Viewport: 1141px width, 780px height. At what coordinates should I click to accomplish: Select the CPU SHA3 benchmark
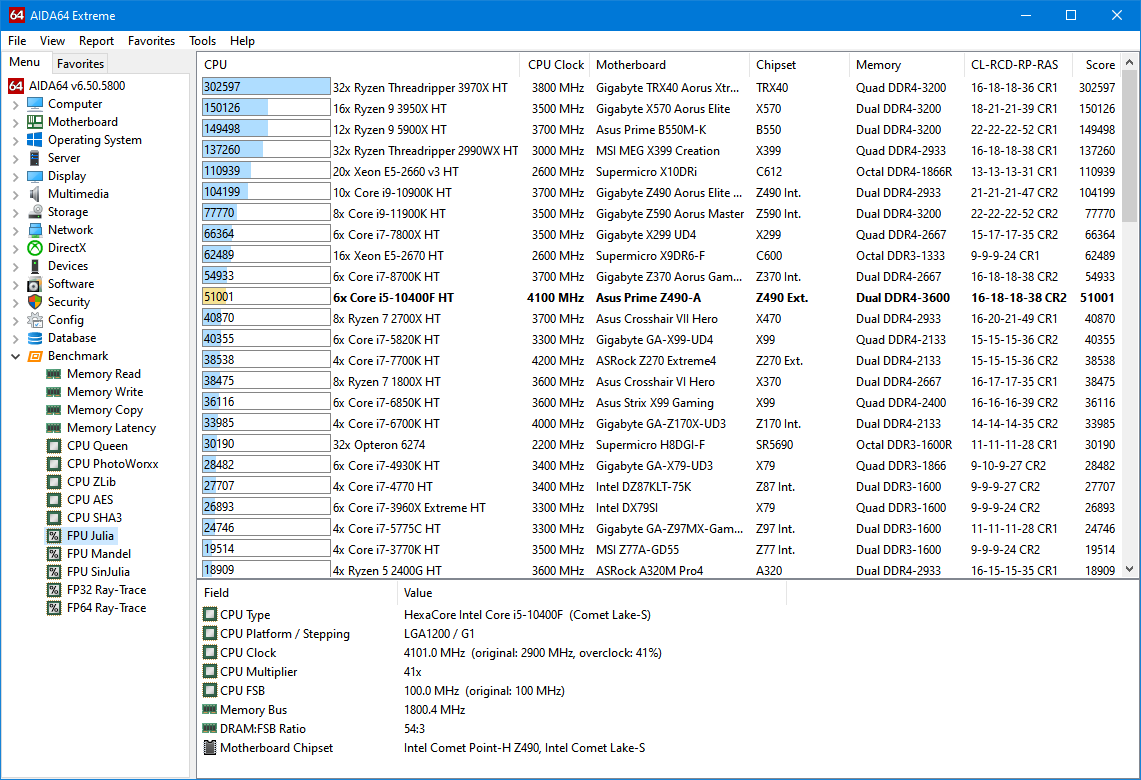(95, 518)
